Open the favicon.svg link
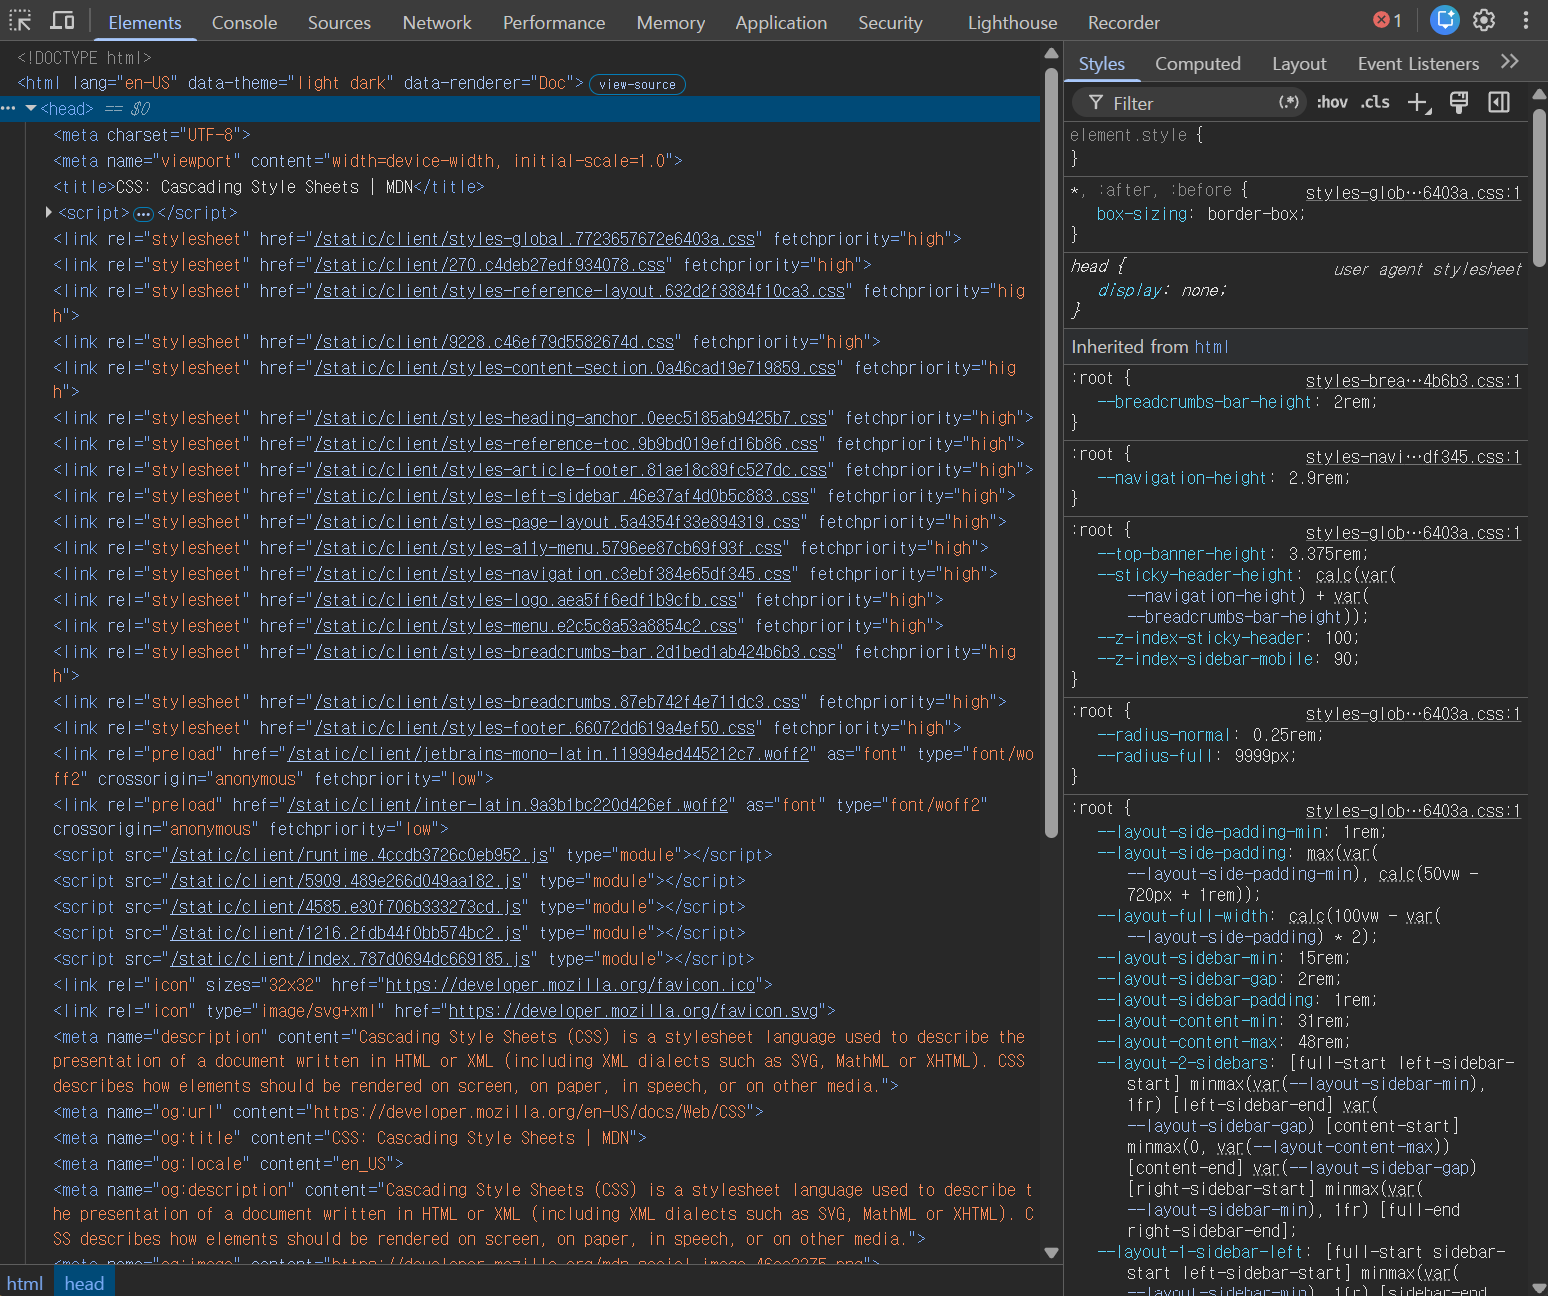 click(x=633, y=1011)
